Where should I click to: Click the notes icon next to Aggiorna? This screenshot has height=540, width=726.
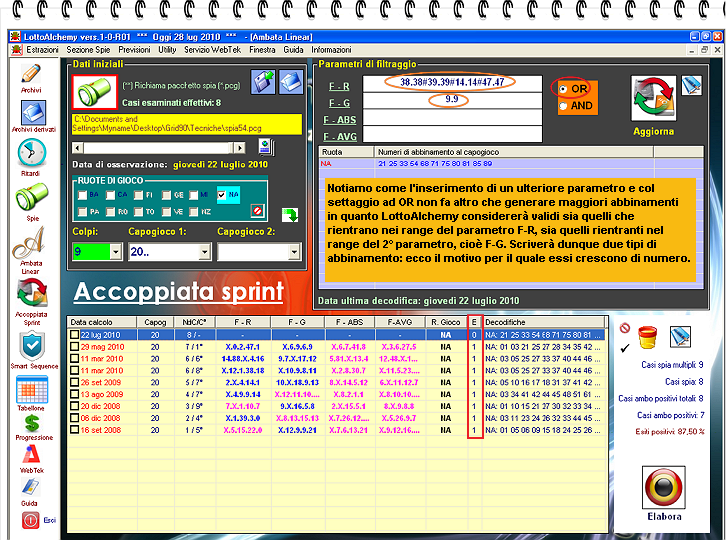(x=692, y=86)
